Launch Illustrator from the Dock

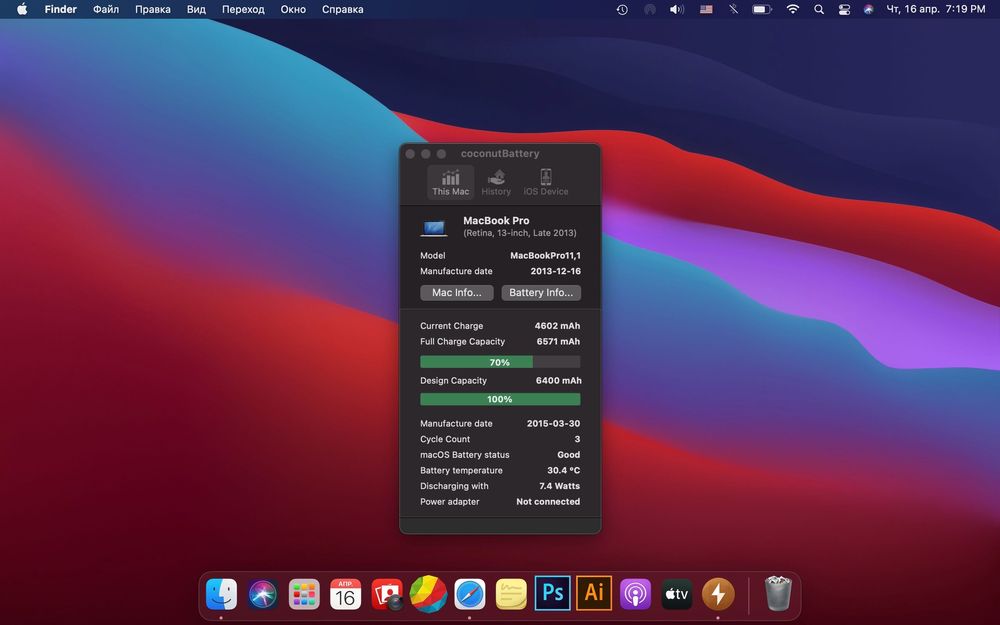pyautogui.click(x=594, y=593)
